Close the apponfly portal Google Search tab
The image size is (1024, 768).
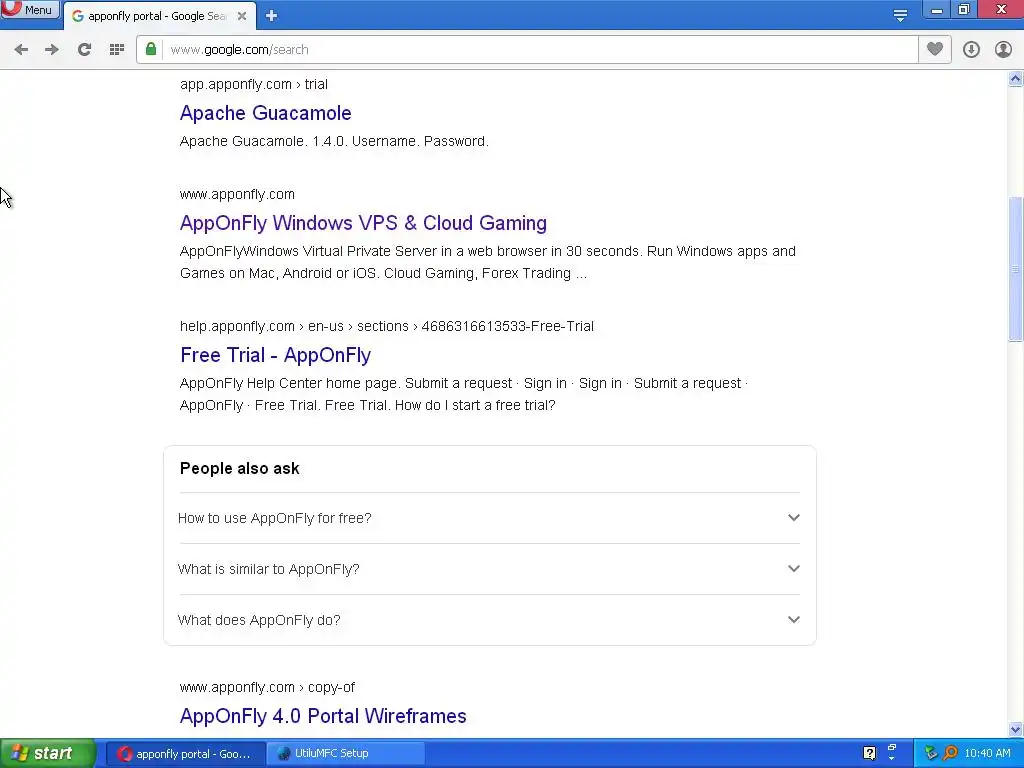pyautogui.click(x=242, y=16)
